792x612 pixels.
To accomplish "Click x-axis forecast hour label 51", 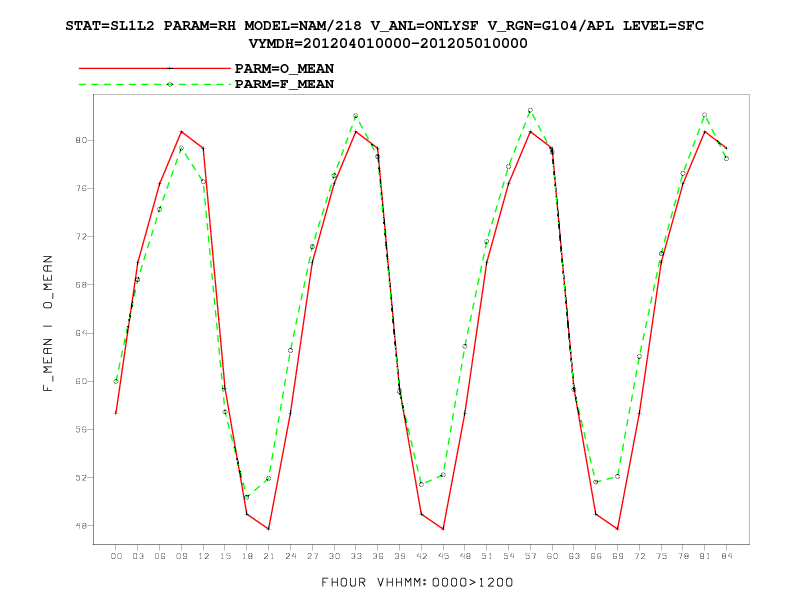I will click(x=487, y=556).
